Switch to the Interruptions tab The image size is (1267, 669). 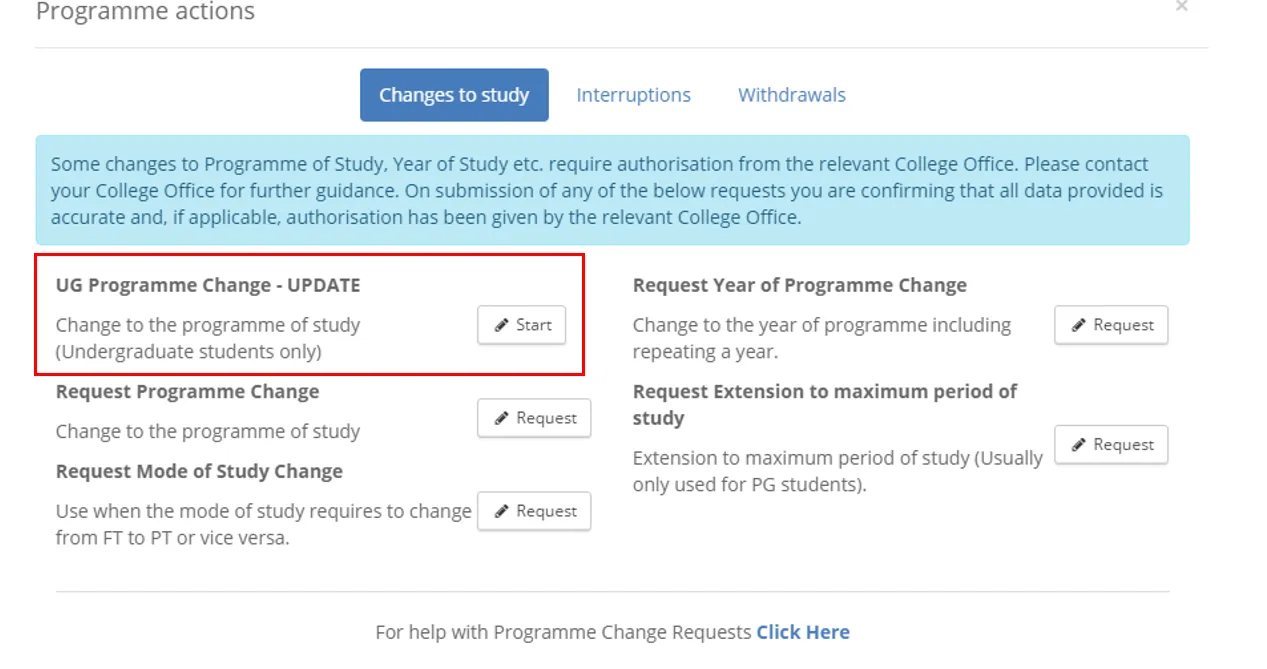tap(633, 95)
